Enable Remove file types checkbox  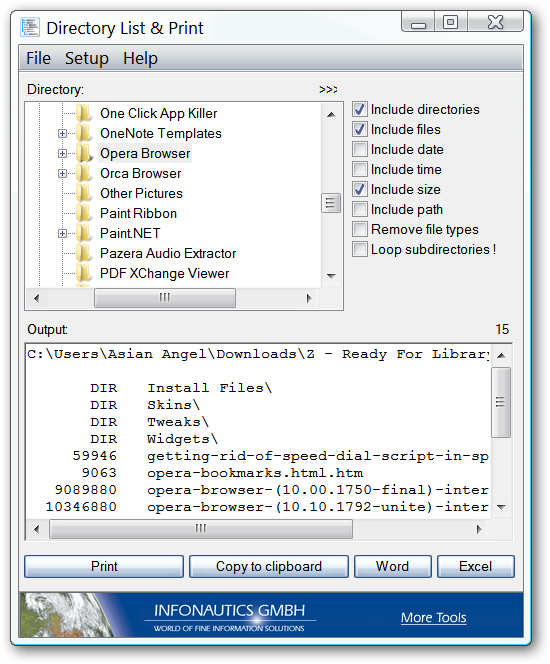point(360,229)
